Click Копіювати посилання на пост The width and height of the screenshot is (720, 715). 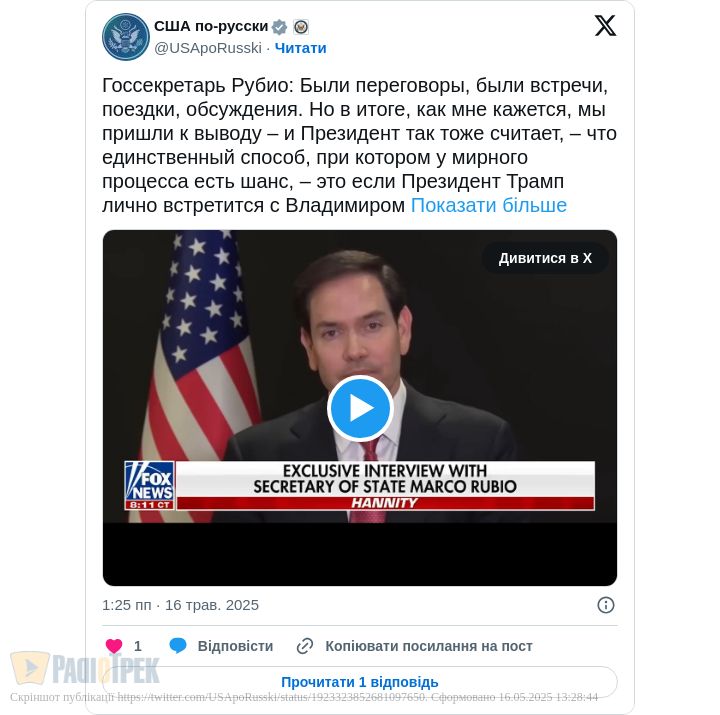[x=429, y=646]
